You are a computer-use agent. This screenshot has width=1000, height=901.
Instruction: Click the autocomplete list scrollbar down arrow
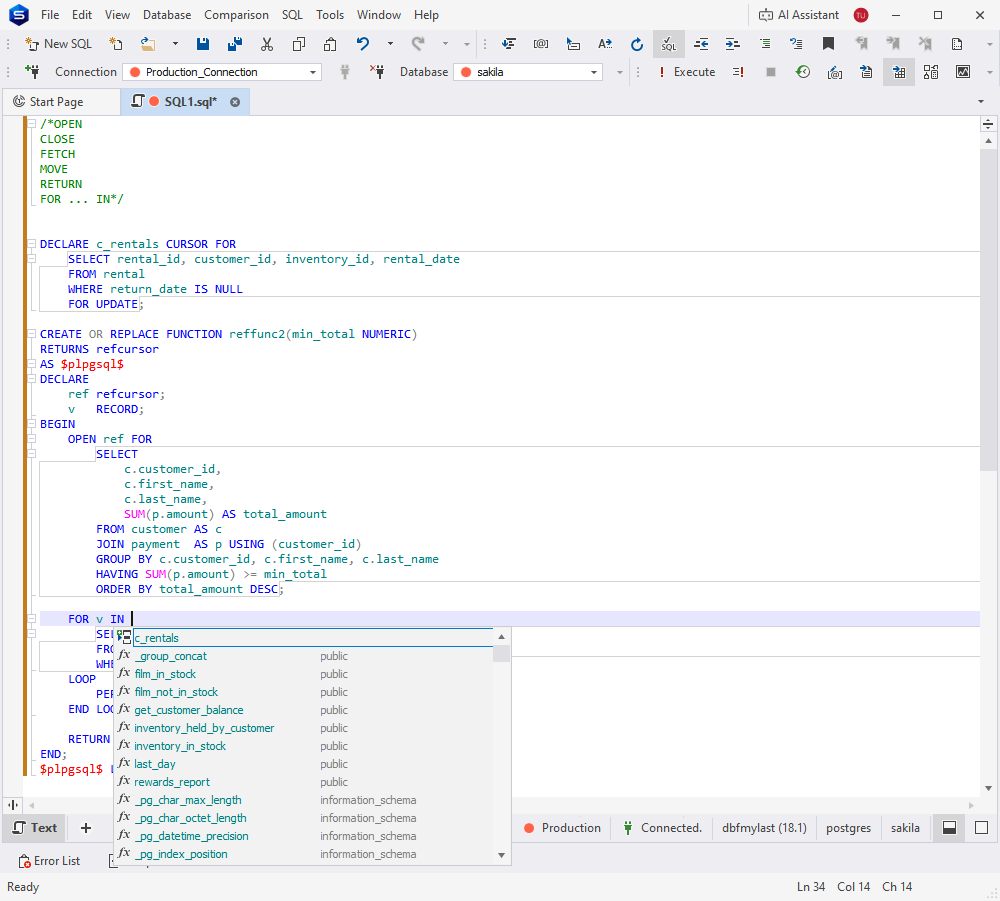[502, 855]
